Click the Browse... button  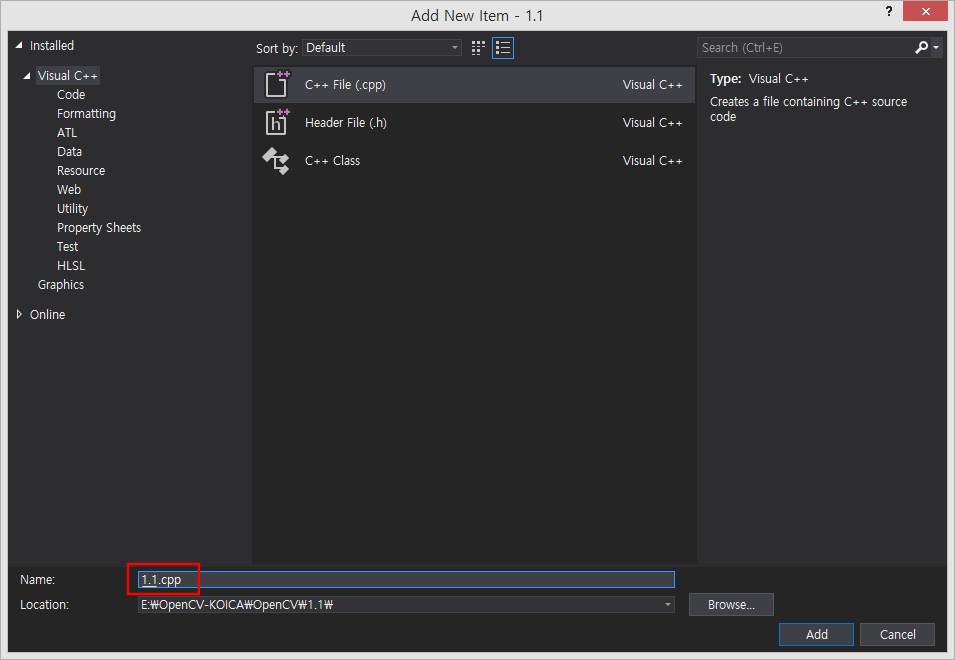pos(731,605)
